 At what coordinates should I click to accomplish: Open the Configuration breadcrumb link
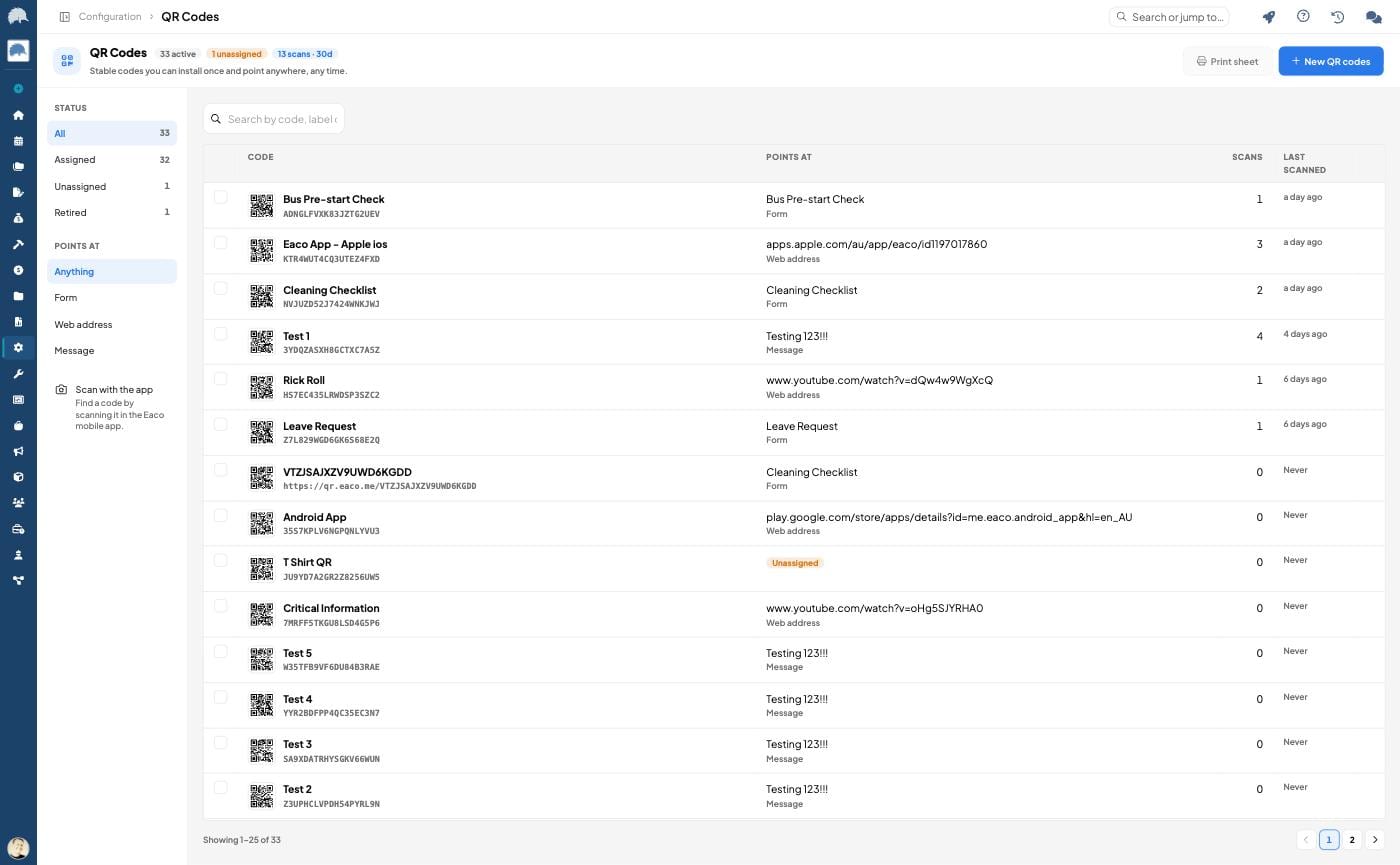110,17
